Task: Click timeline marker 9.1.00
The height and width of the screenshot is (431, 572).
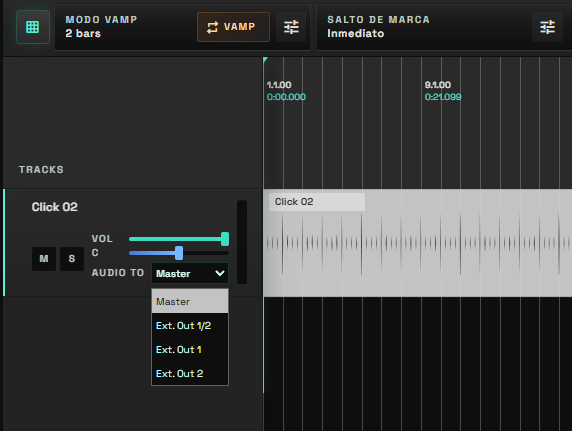Action: 438,85
